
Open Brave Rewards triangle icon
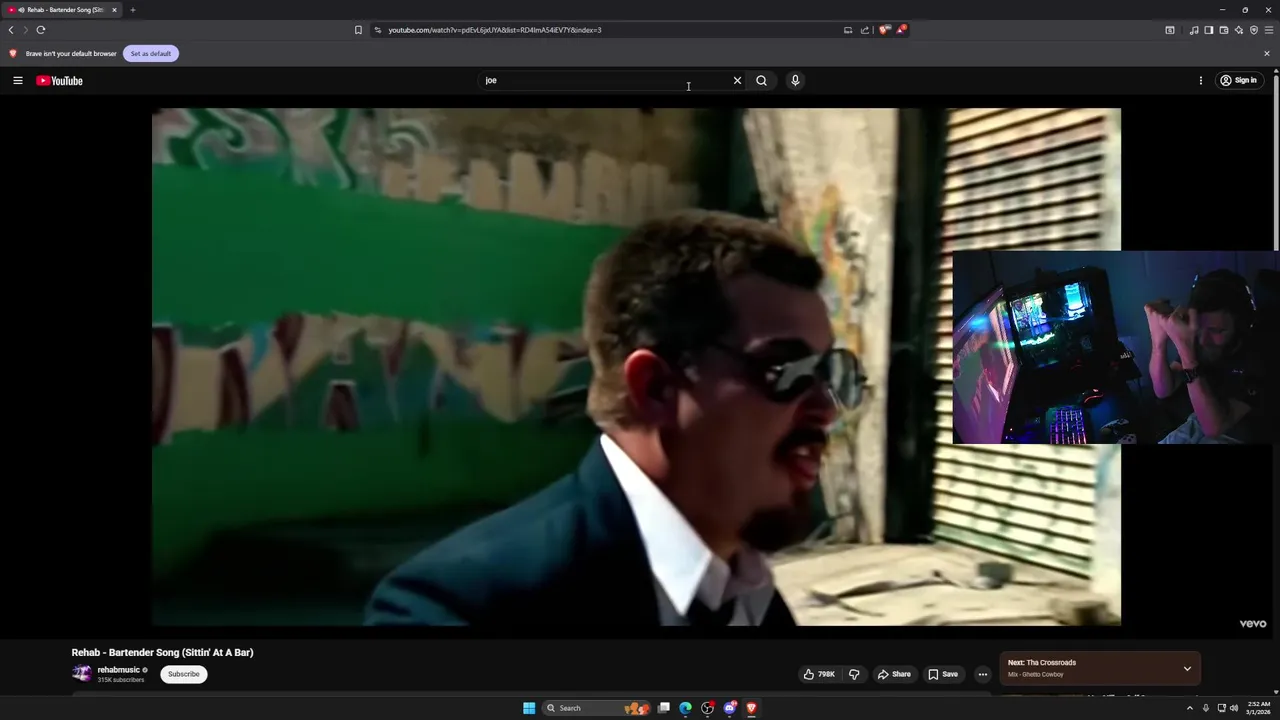(901, 30)
